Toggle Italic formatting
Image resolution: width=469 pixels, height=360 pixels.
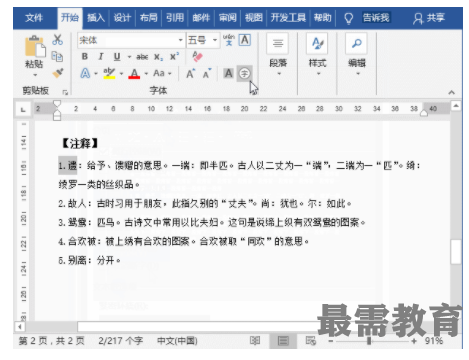pyautogui.click(x=101, y=57)
